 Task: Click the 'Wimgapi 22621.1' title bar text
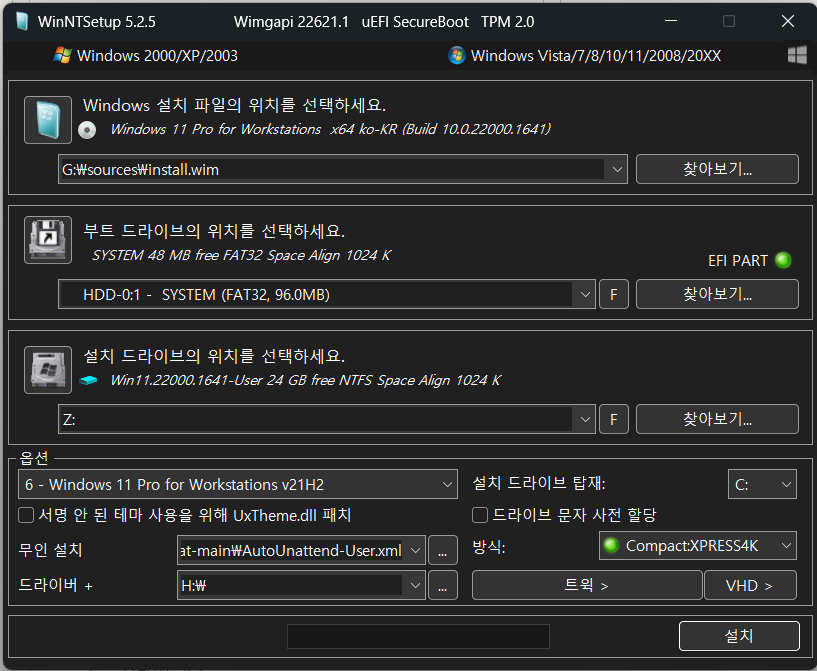coord(291,22)
